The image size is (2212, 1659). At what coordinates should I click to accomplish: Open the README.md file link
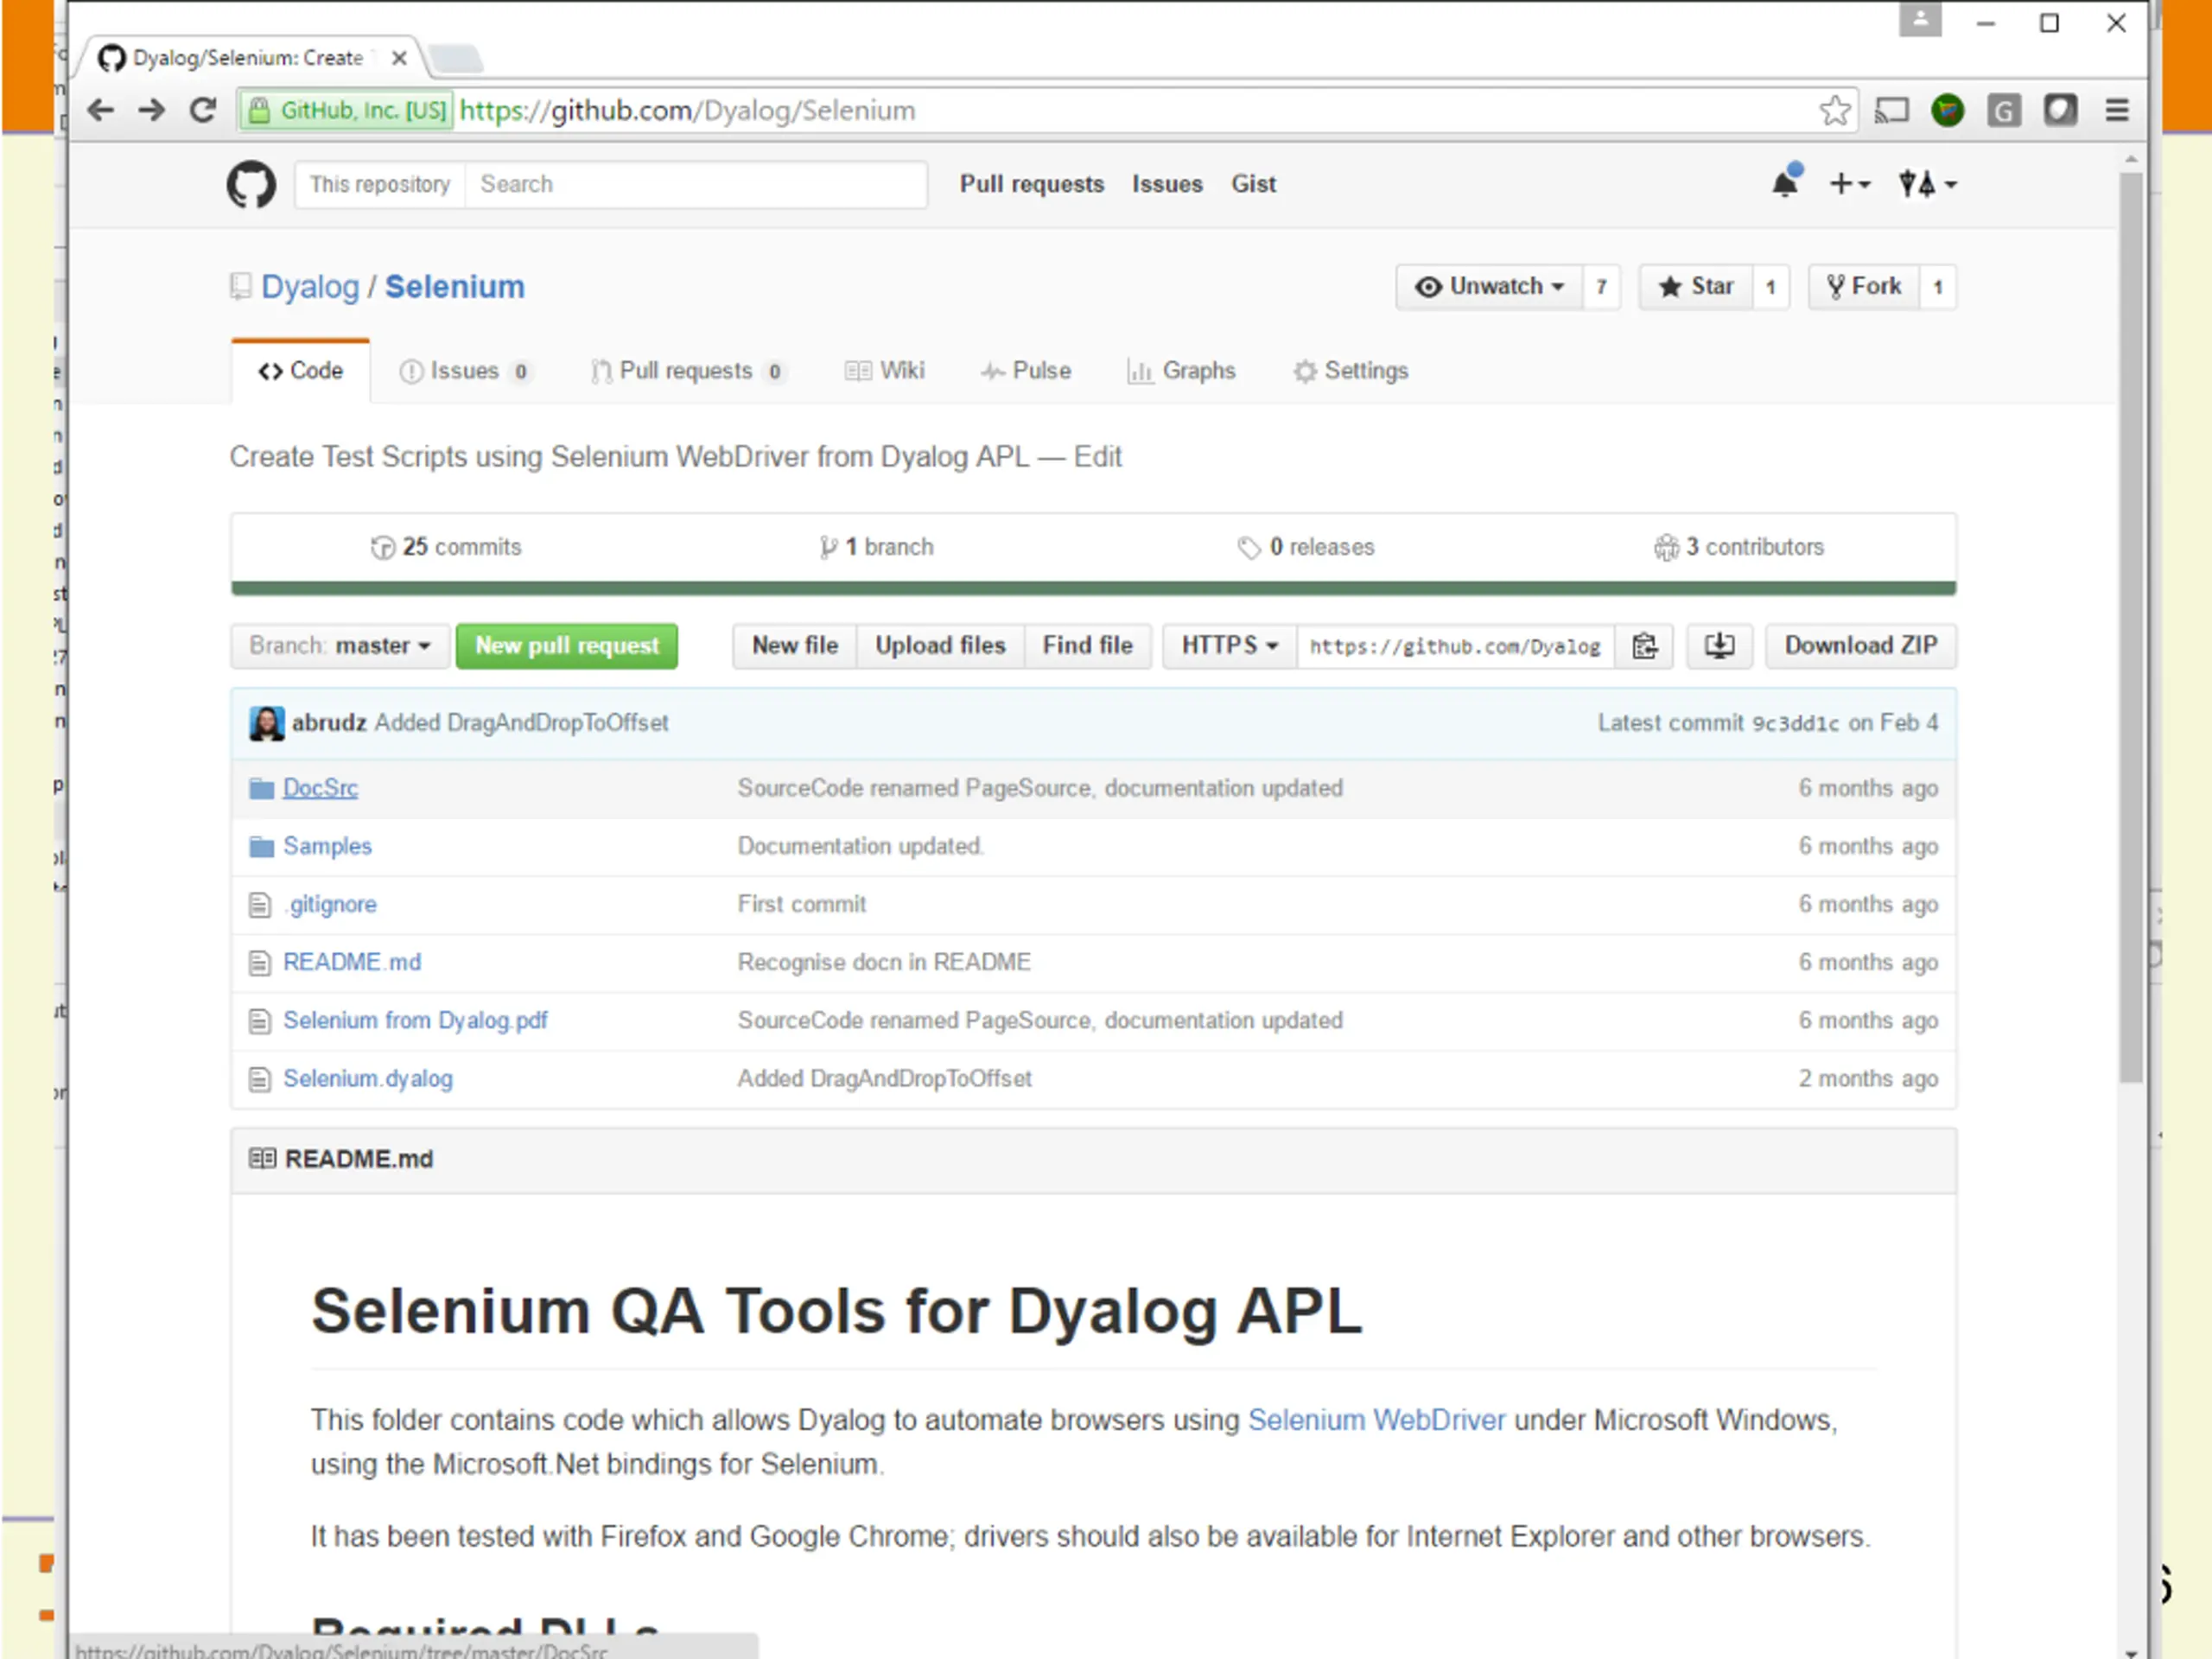click(x=352, y=963)
